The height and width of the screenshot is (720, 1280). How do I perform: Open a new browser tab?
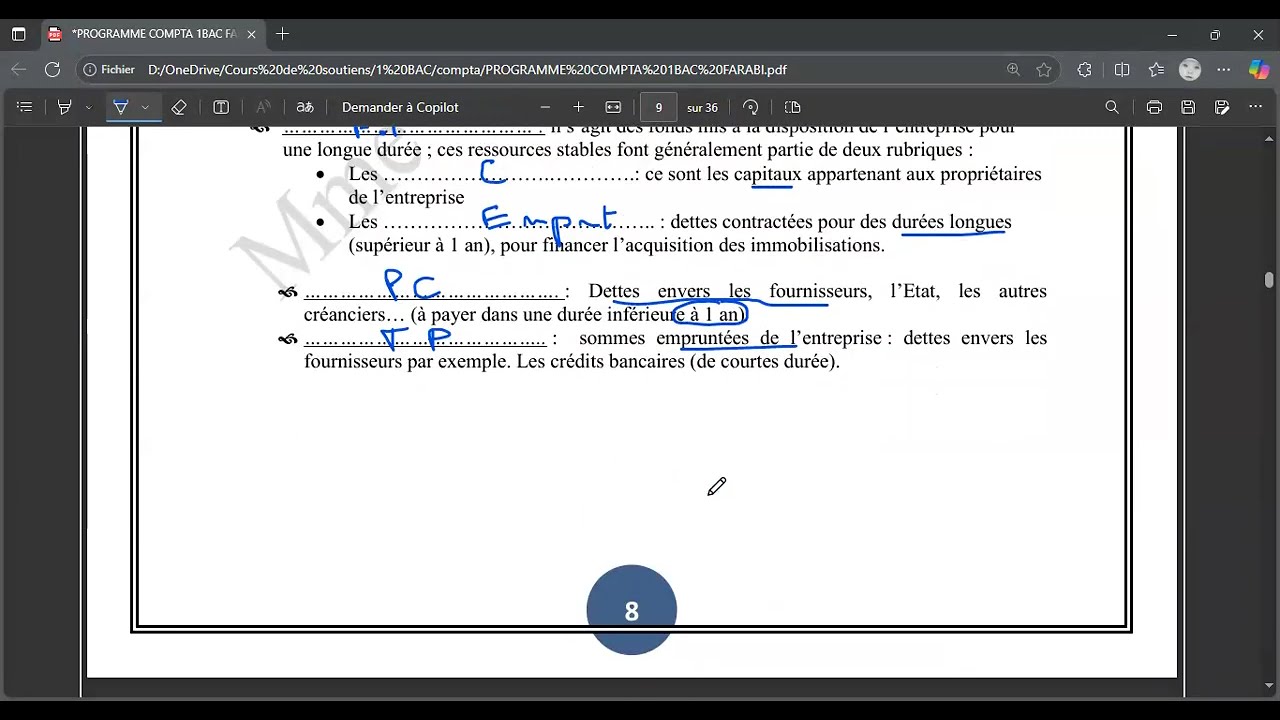click(283, 34)
